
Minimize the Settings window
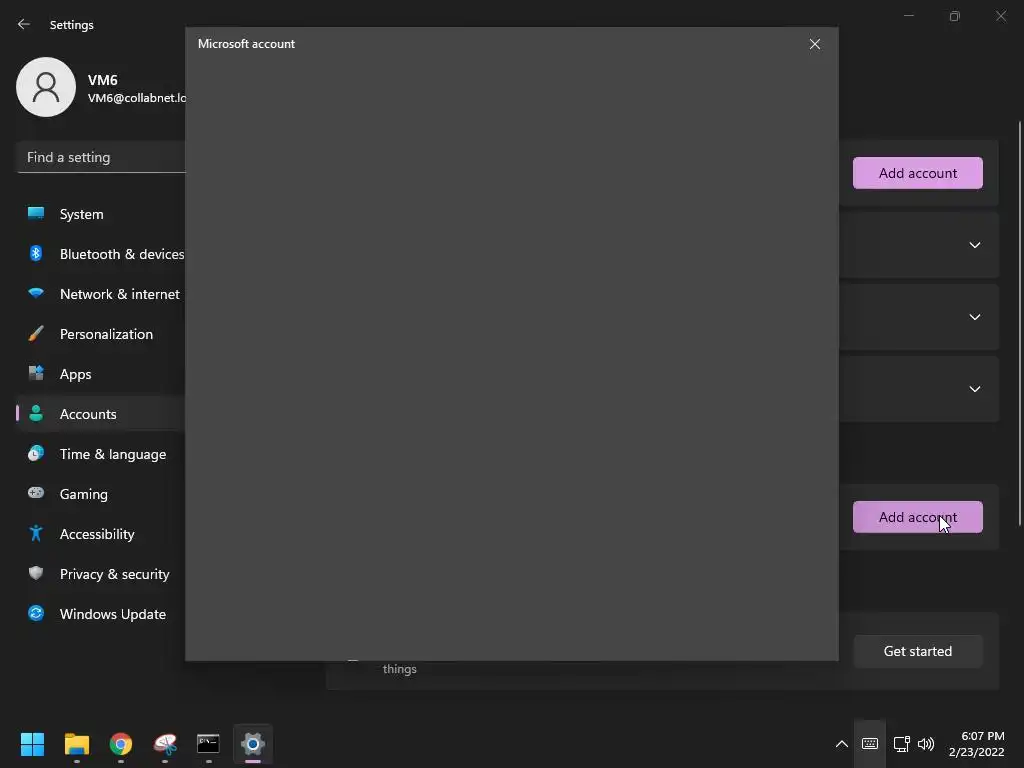click(908, 16)
